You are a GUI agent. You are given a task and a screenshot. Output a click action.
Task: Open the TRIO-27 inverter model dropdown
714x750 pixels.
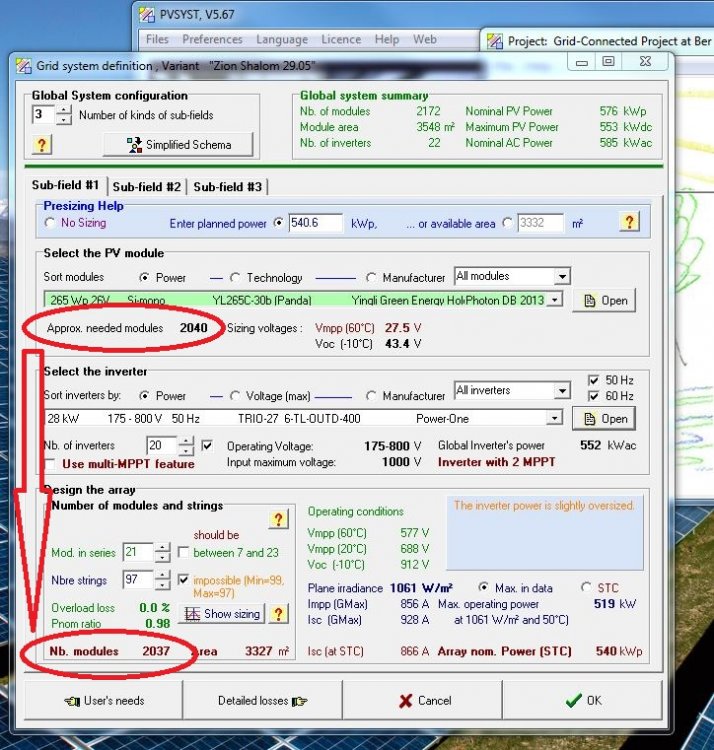pyautogui.click(x=554, y=419)
